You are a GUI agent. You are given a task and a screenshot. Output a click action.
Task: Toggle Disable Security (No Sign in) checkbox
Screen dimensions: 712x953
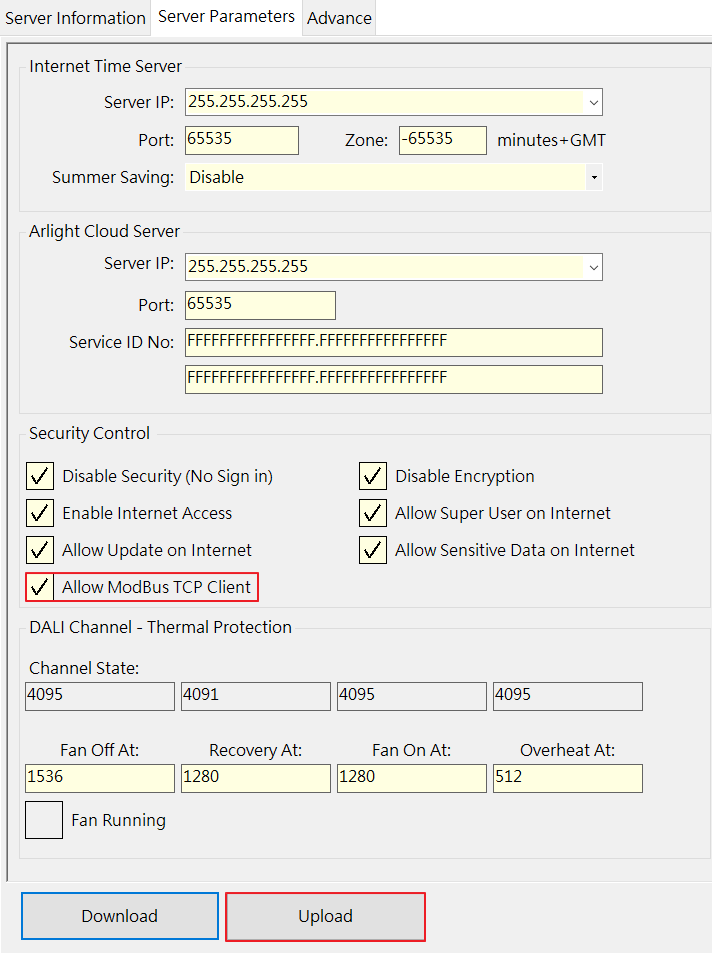[x=40, y=476]
